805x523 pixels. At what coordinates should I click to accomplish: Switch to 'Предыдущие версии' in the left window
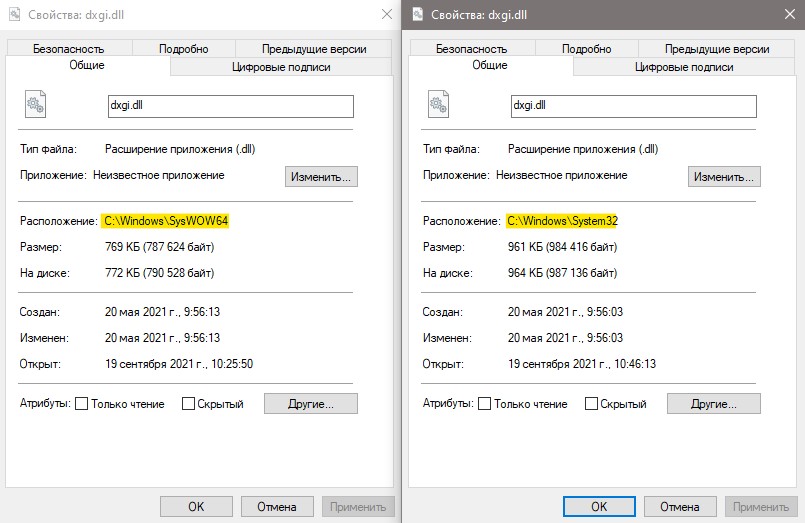pos(314,49)
